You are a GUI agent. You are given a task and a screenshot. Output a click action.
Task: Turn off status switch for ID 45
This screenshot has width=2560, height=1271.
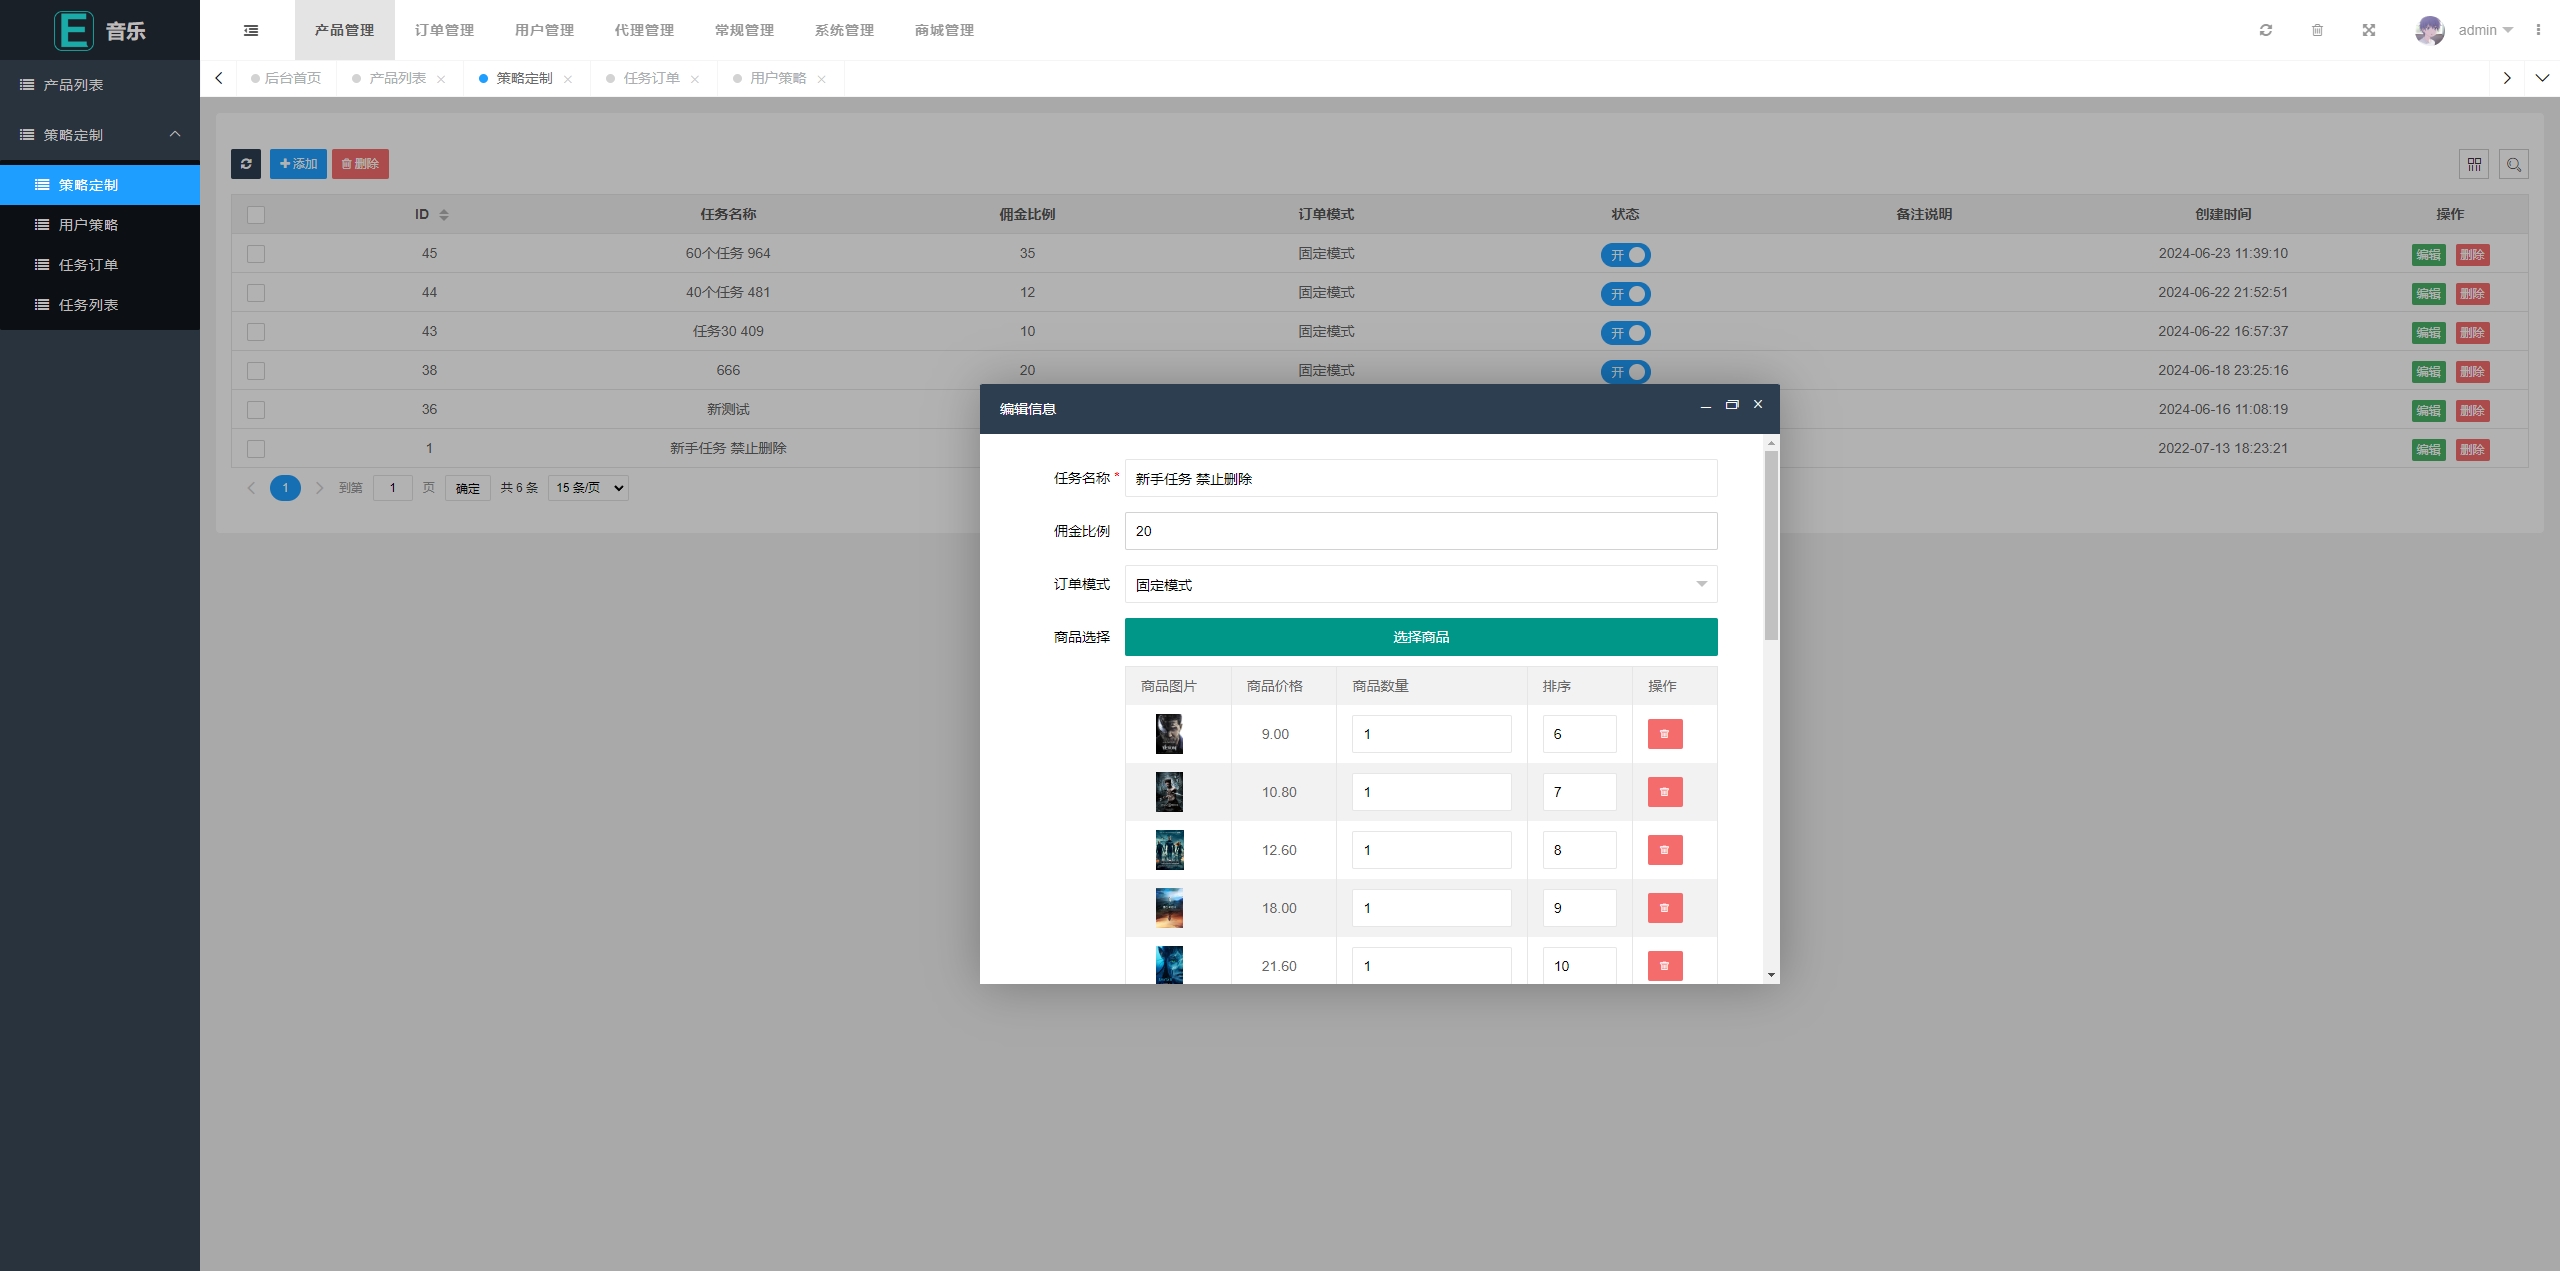[x=1625, y=255]
